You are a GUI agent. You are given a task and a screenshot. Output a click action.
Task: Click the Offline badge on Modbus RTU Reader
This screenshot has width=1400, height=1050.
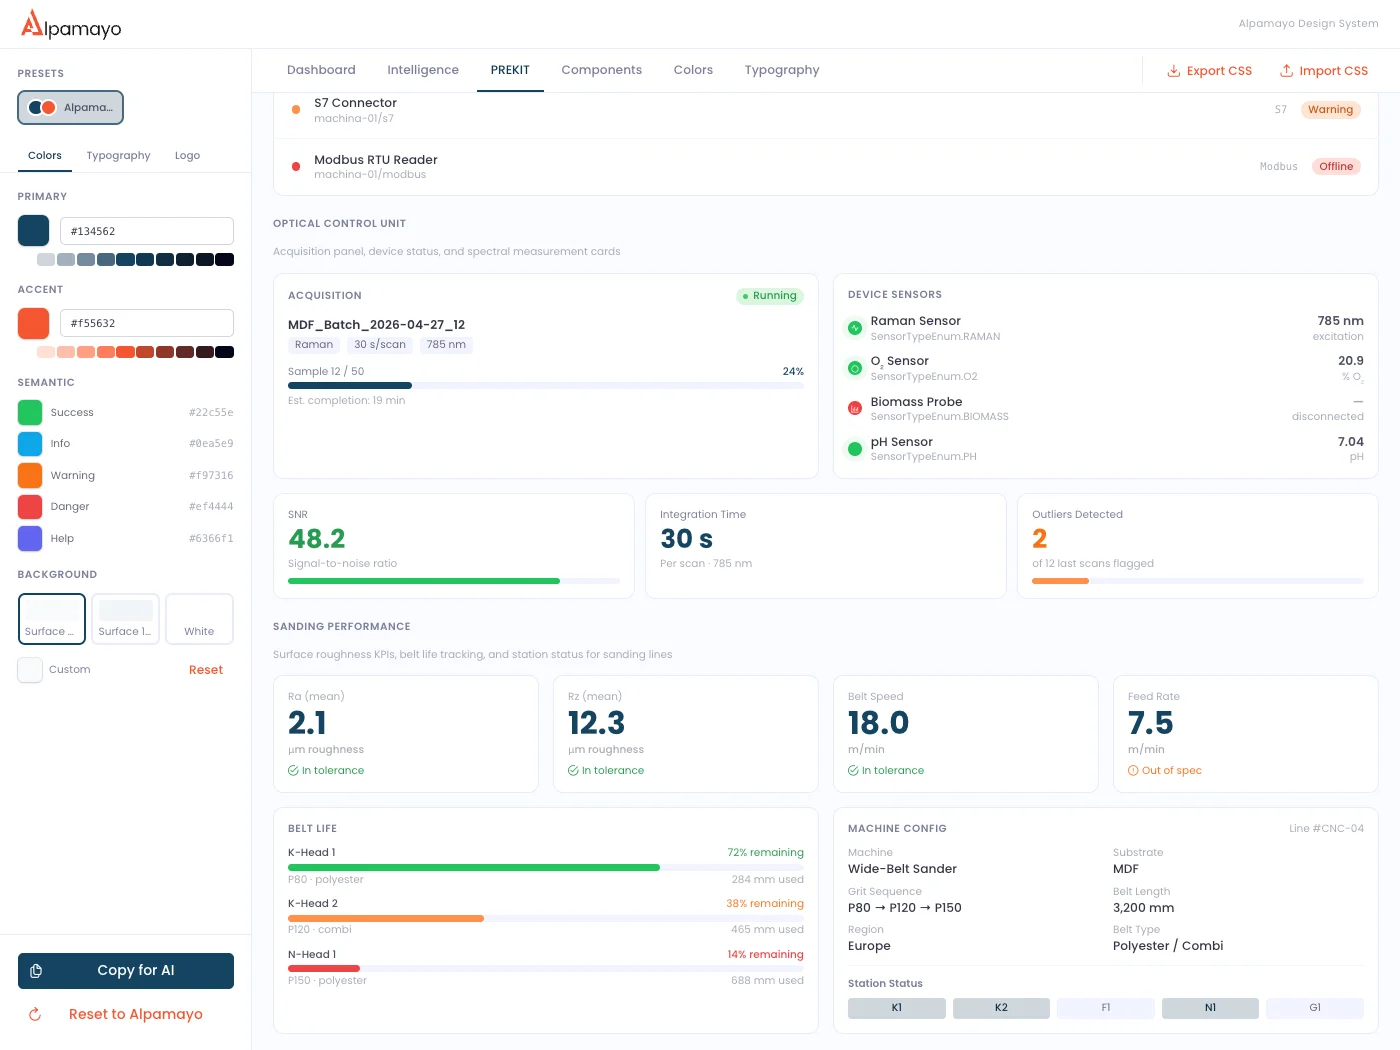click(x=1336, y=167)
